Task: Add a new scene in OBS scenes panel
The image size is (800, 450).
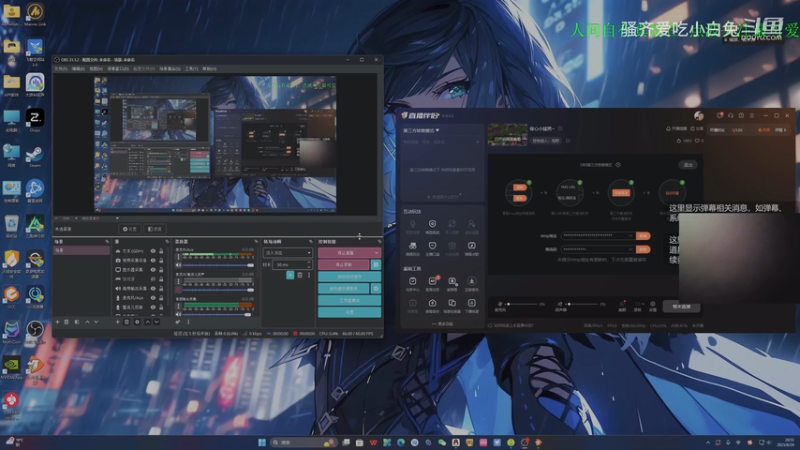Action: 57,322
